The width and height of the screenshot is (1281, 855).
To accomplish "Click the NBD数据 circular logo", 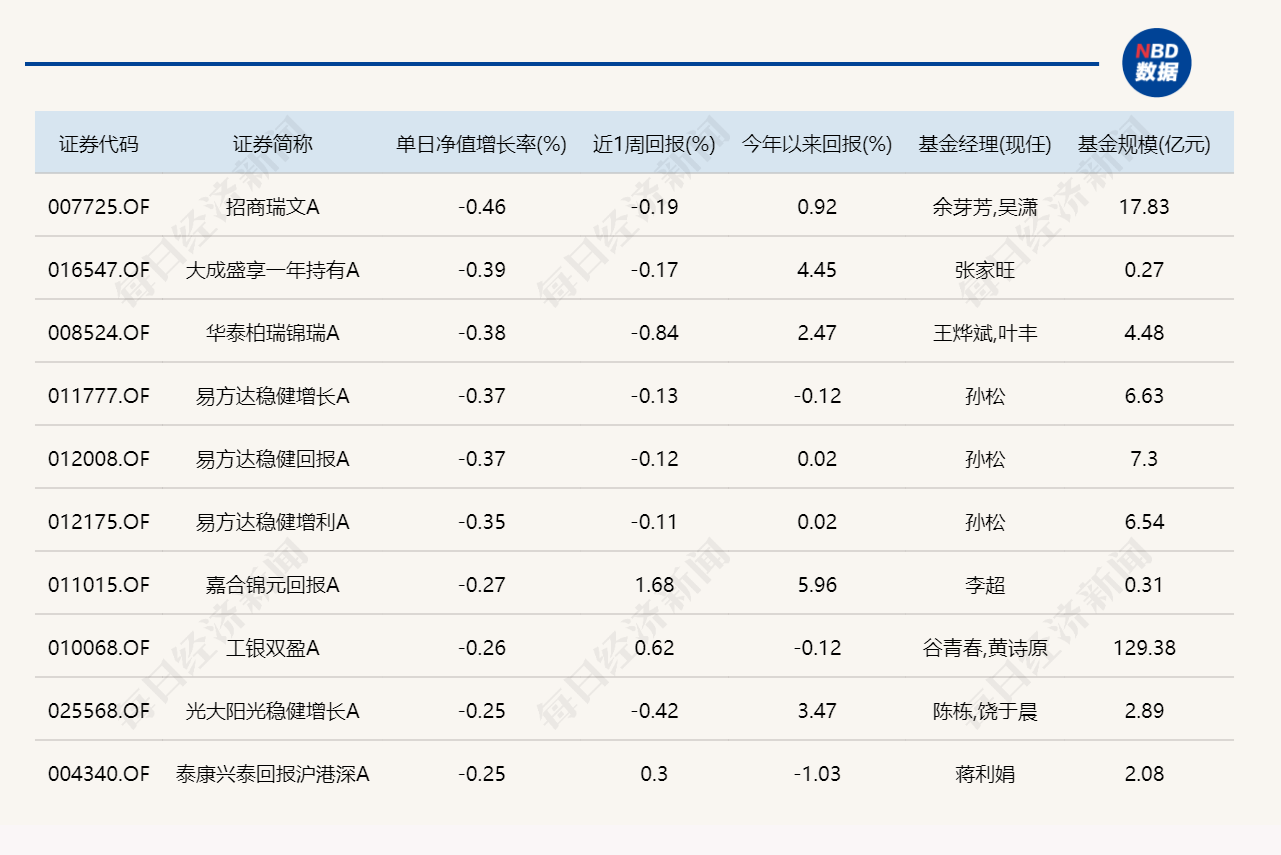I will point(1156,62).
